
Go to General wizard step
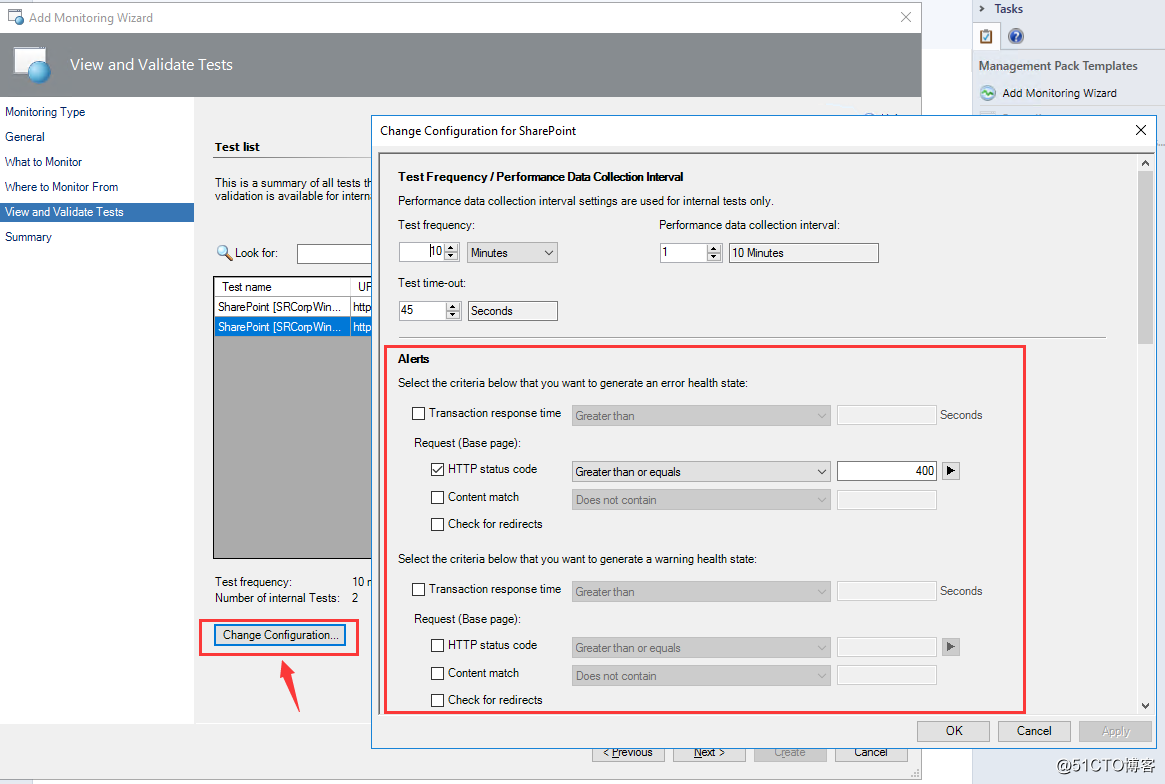click(x=25, y=137)
